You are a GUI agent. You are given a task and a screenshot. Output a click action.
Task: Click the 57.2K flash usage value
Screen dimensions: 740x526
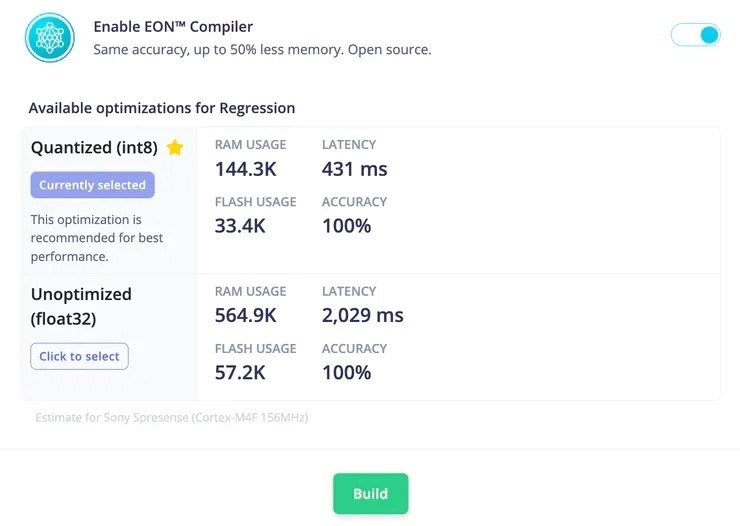pyautogui.click(x=240, y=373)
